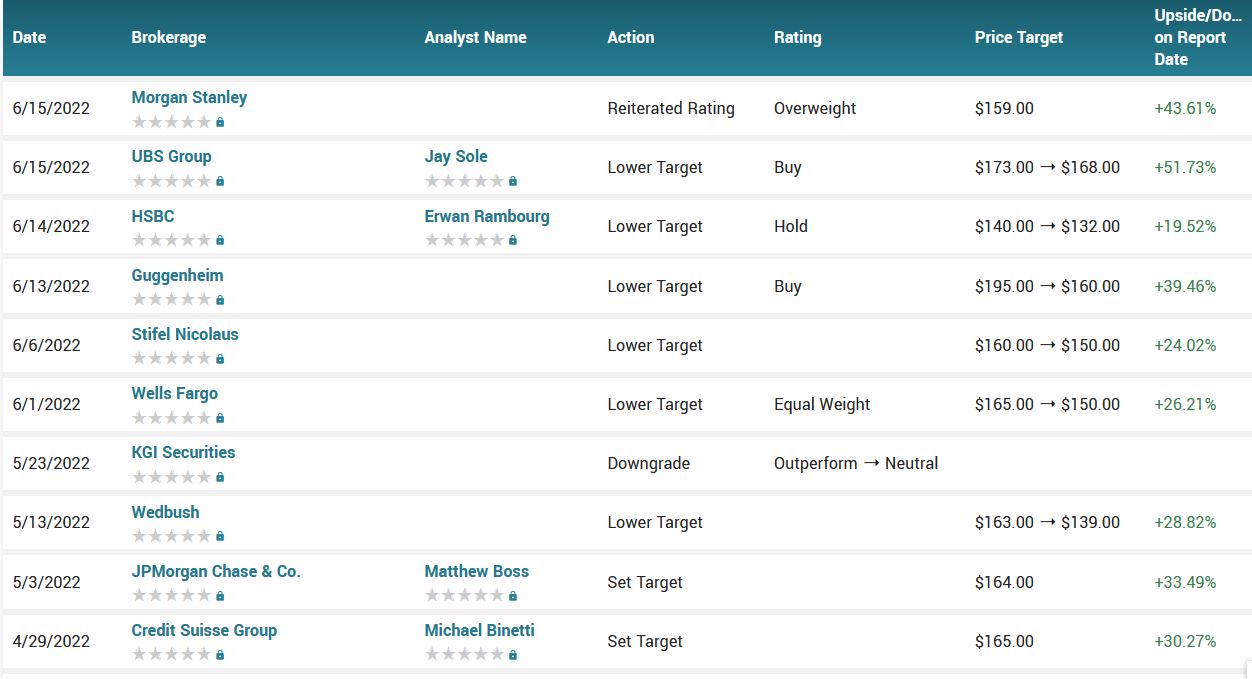Viewport: 1252px width, 679px height.
Task: Open JPMorgan Chase & Co. link
Action: click(x=216, y=571)
